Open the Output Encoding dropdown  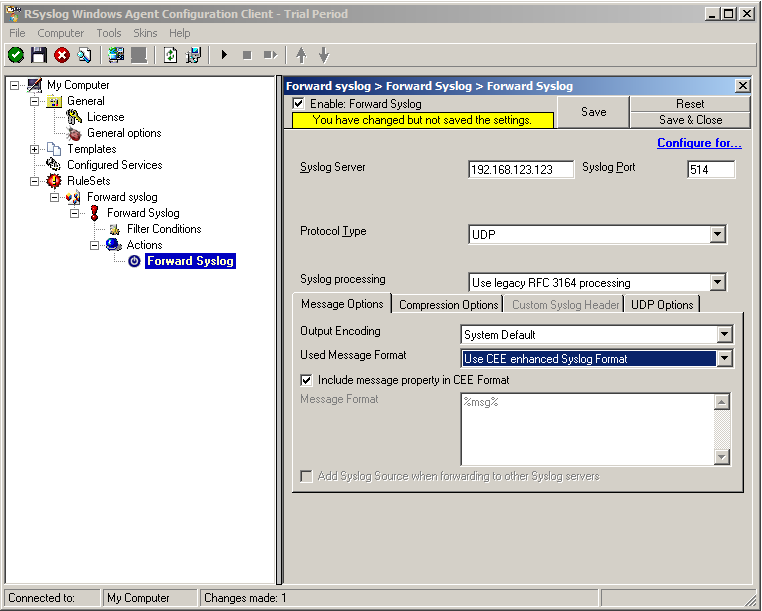pyautogui.click(x=724, y=334)
